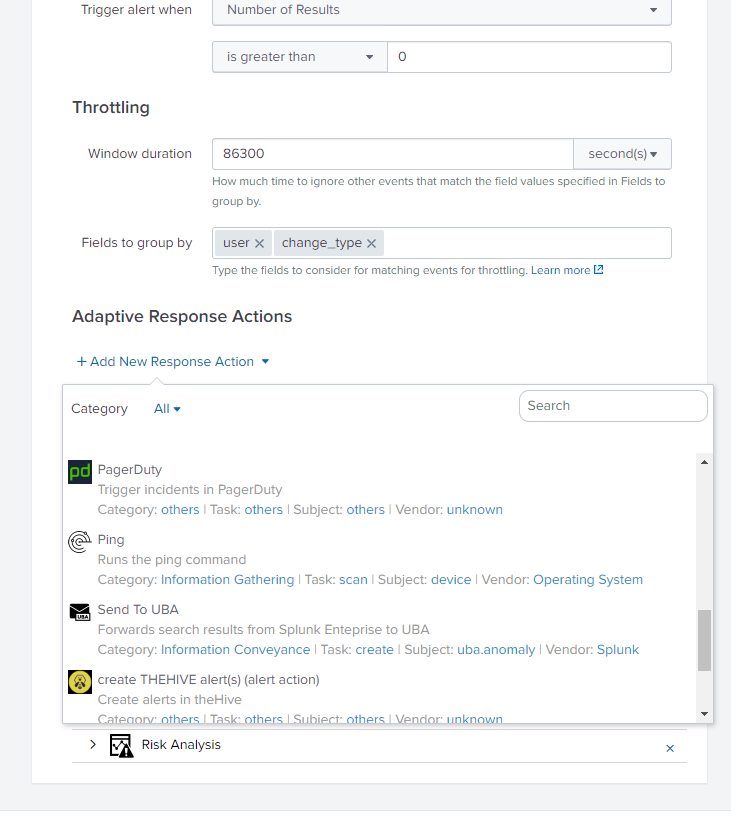Filter by task create
The width and height of the screenshot is (731, 819).
[374, 650]
